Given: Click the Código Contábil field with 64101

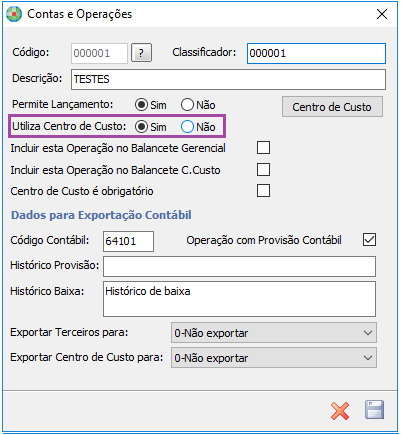Looking at the screenshot, I should [128, 241].
